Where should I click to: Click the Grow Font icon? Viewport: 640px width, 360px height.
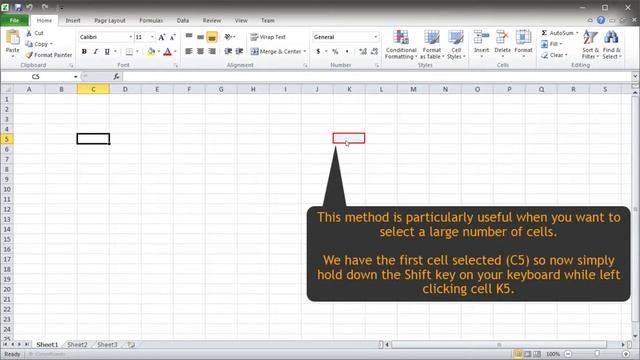(x=162, y=37)
